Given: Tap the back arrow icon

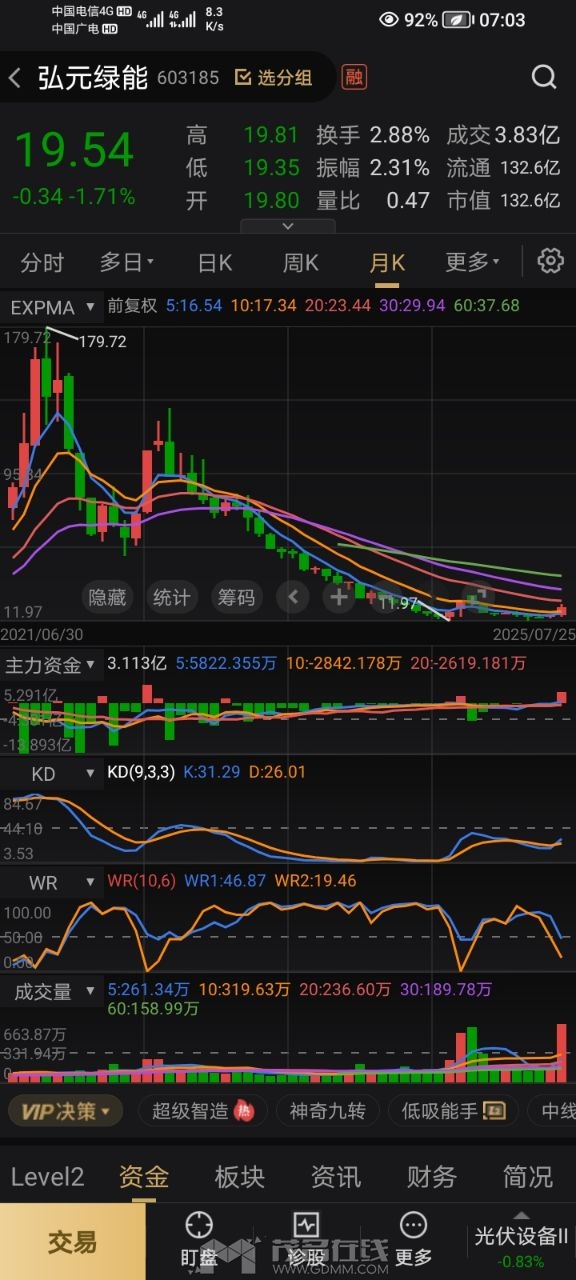Looking at the screenshot, I should (15, 78).
